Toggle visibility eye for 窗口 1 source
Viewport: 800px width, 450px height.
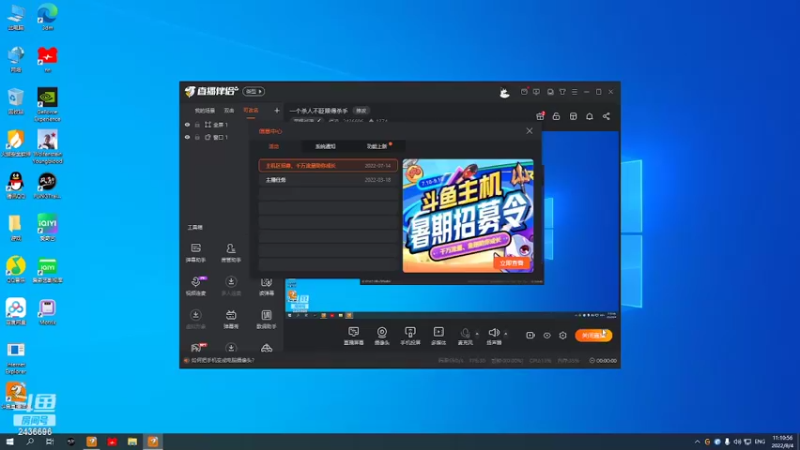(187, 137)
